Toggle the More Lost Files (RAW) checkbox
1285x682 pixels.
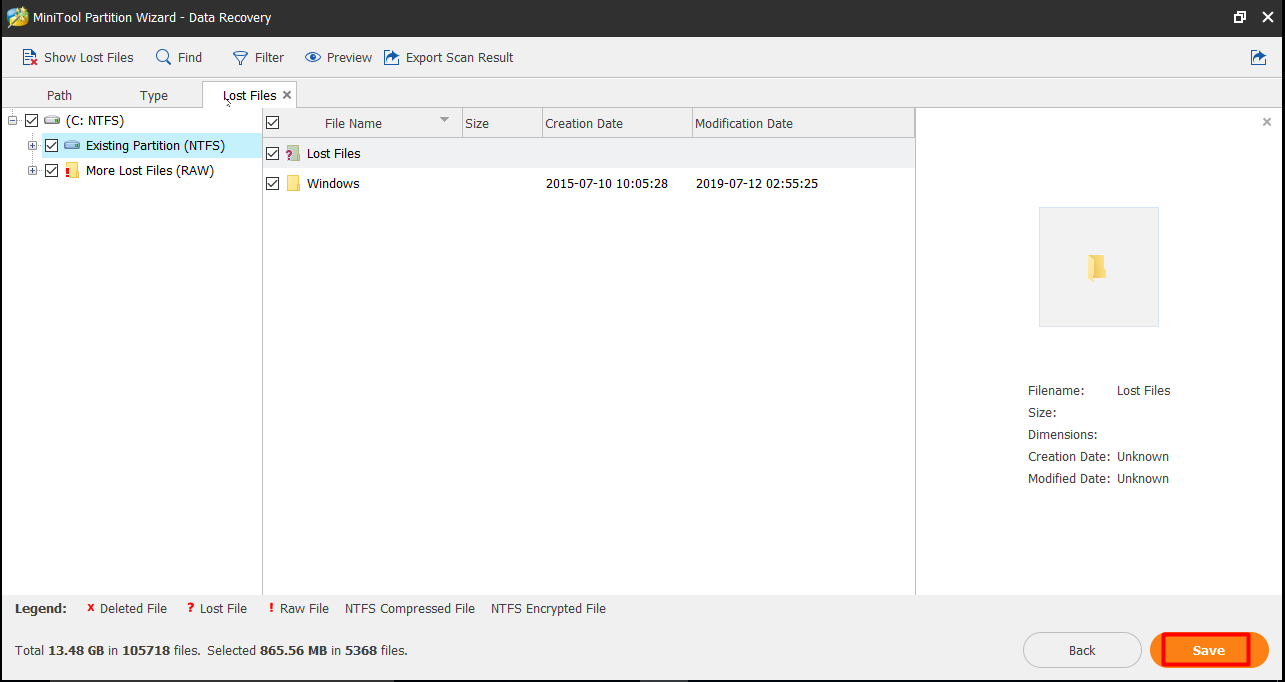[x=52, y=171]
